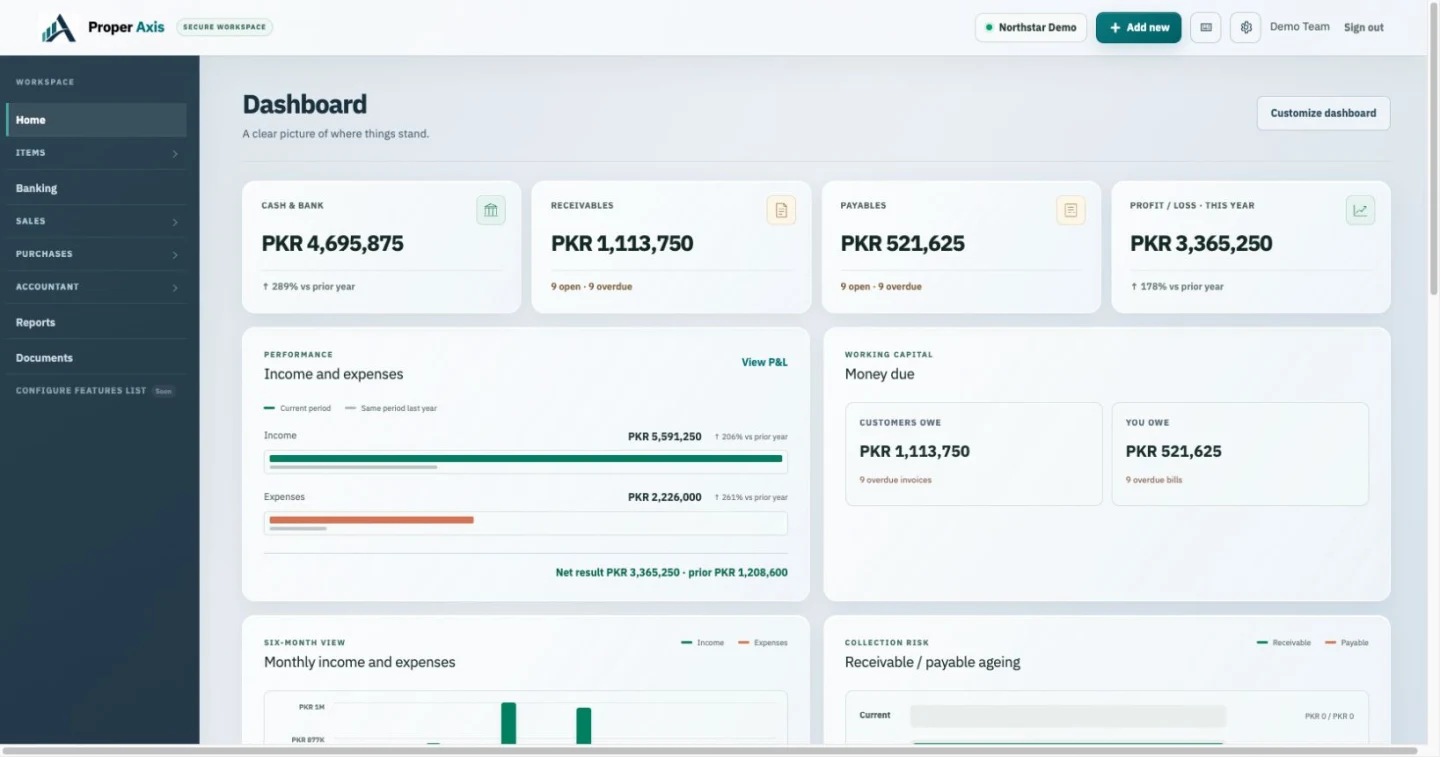
Task: Open the Customers Owe card
Action: (973, 454)
